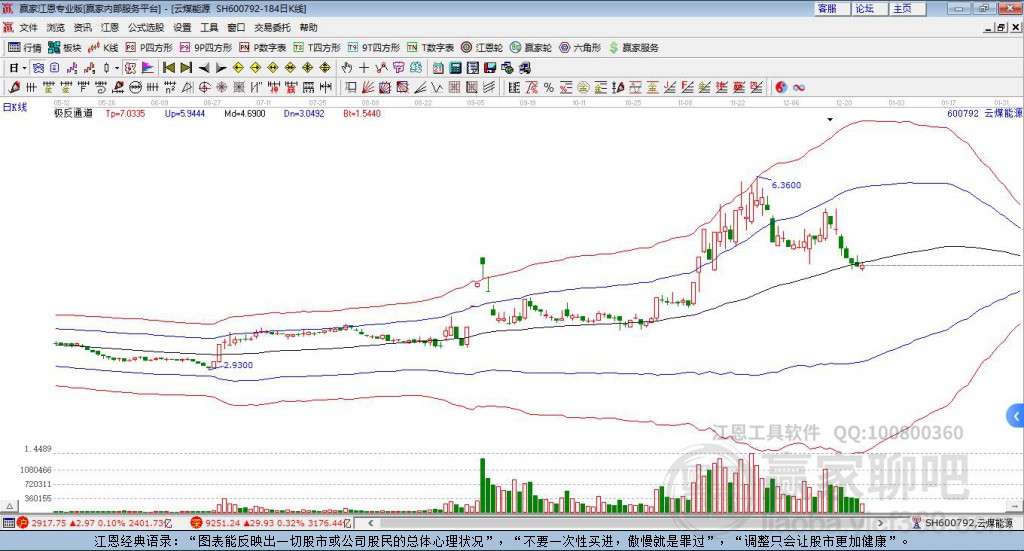Click the black left arrow to step back
Viewport: 1024px width, 551px height.
[x=204, y=68]
